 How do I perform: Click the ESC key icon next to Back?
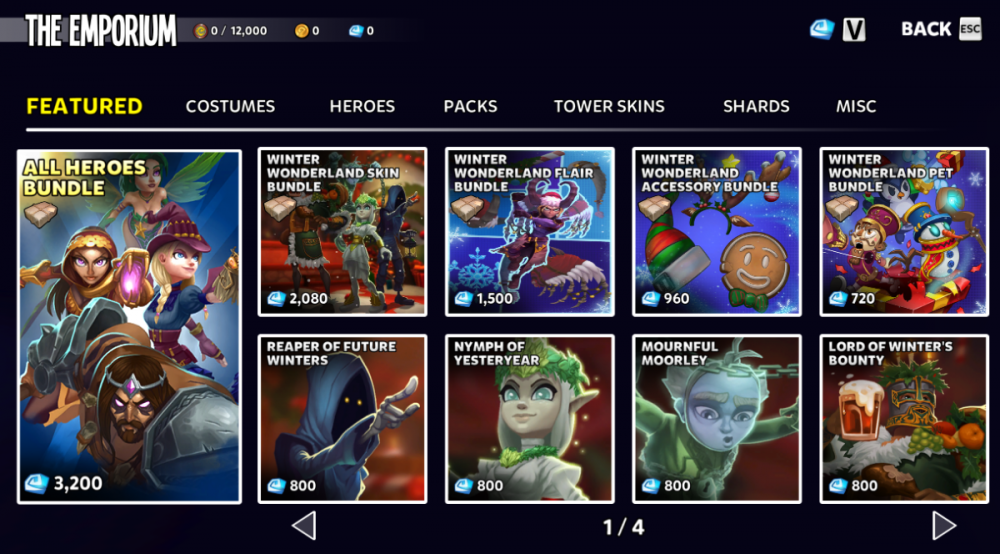click(970, 29)
